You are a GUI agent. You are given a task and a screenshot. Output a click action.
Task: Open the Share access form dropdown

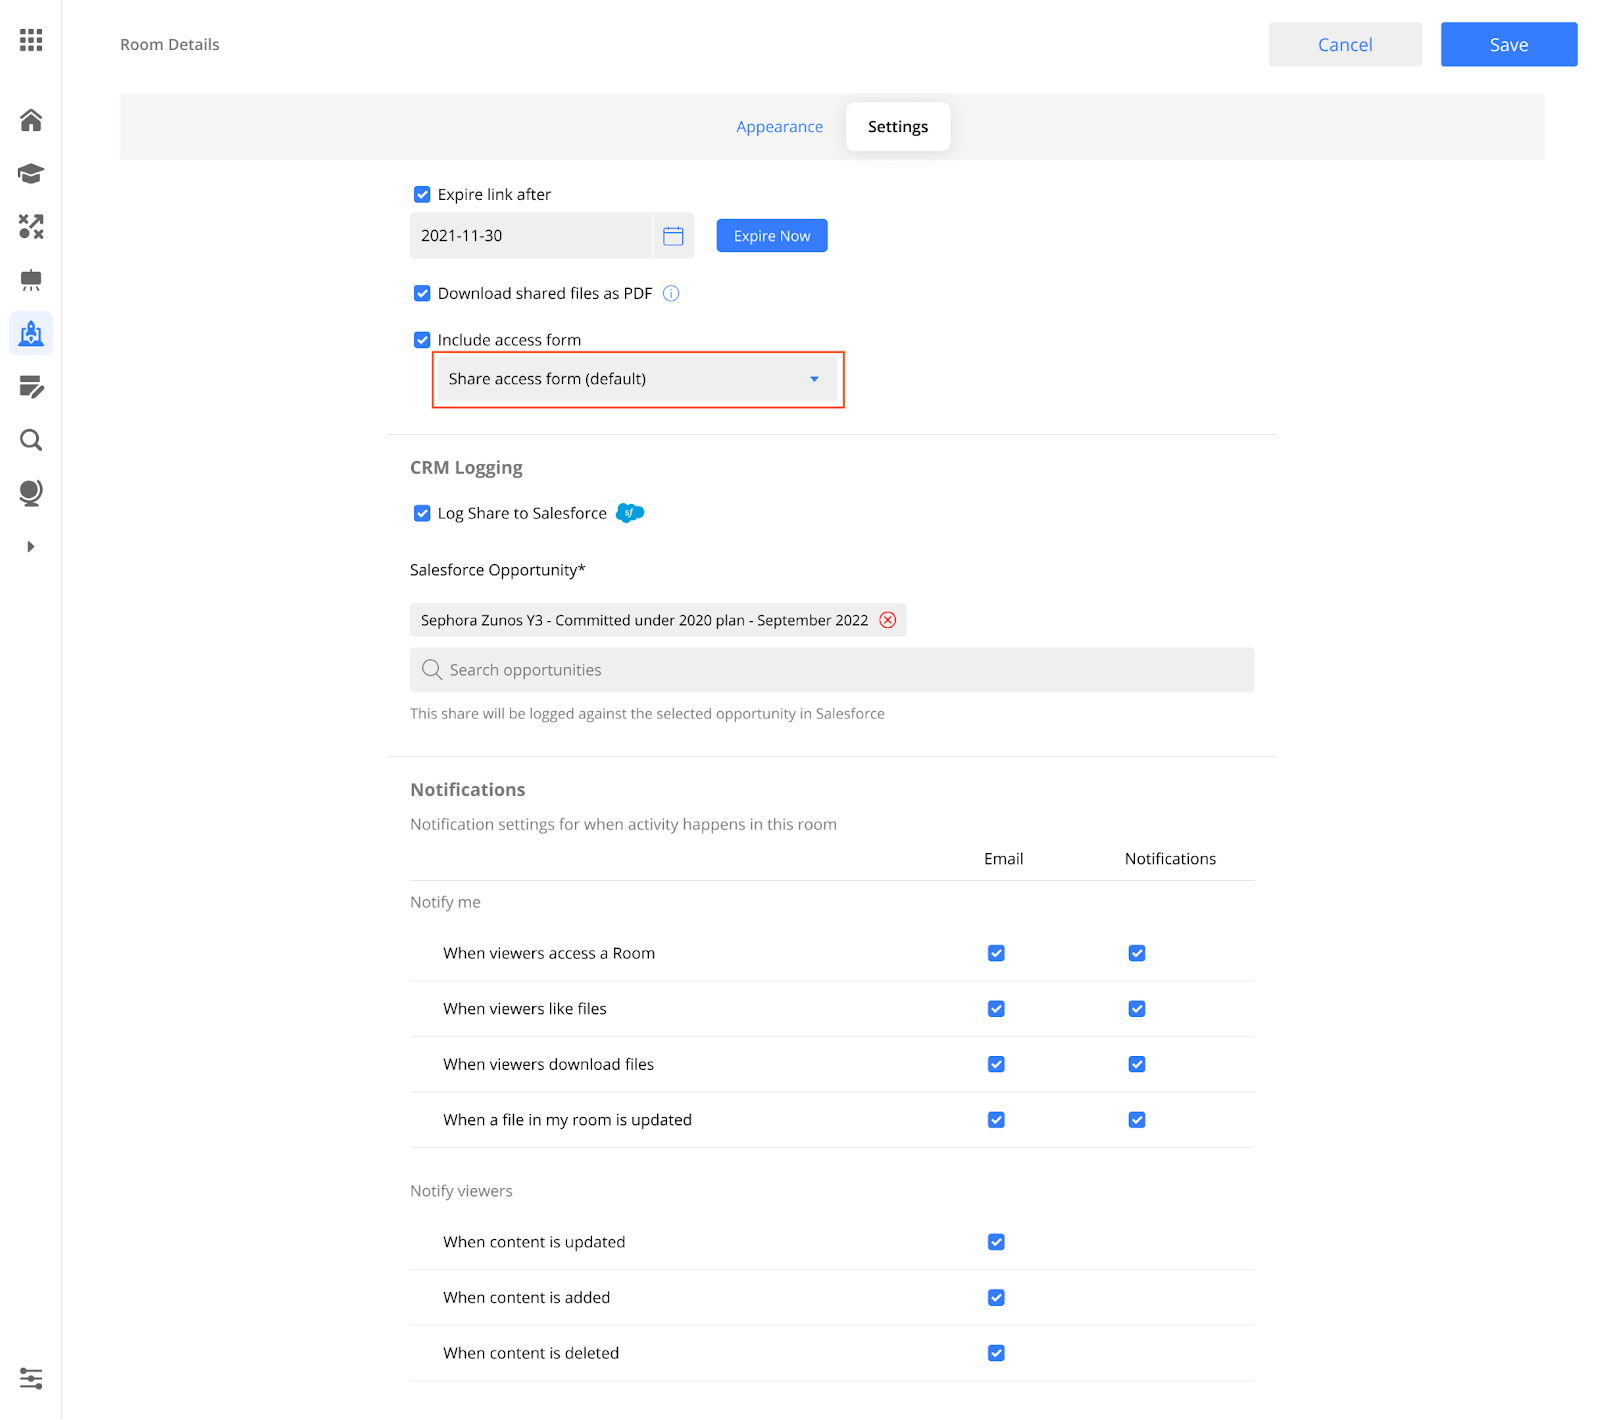pyautogui.click(x=637, y=379)
